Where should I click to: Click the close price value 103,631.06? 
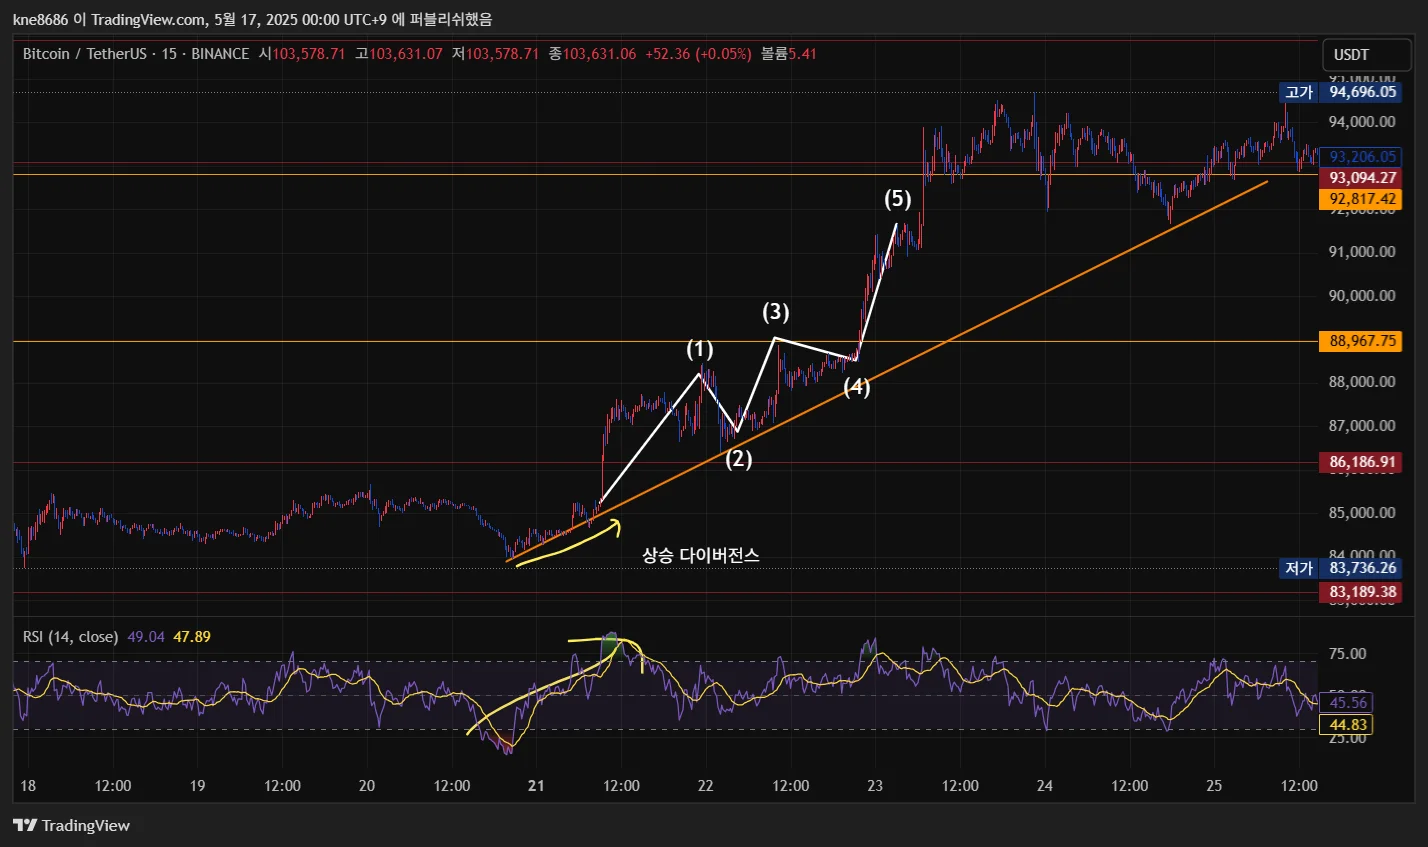point(599,54)
